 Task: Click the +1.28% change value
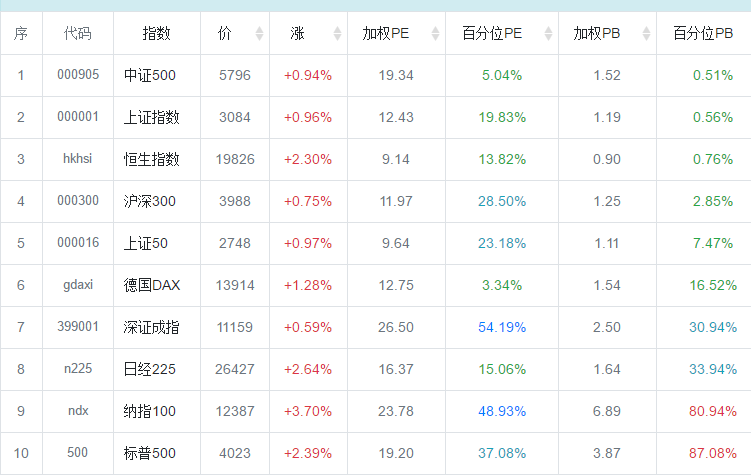pos(308,285)
